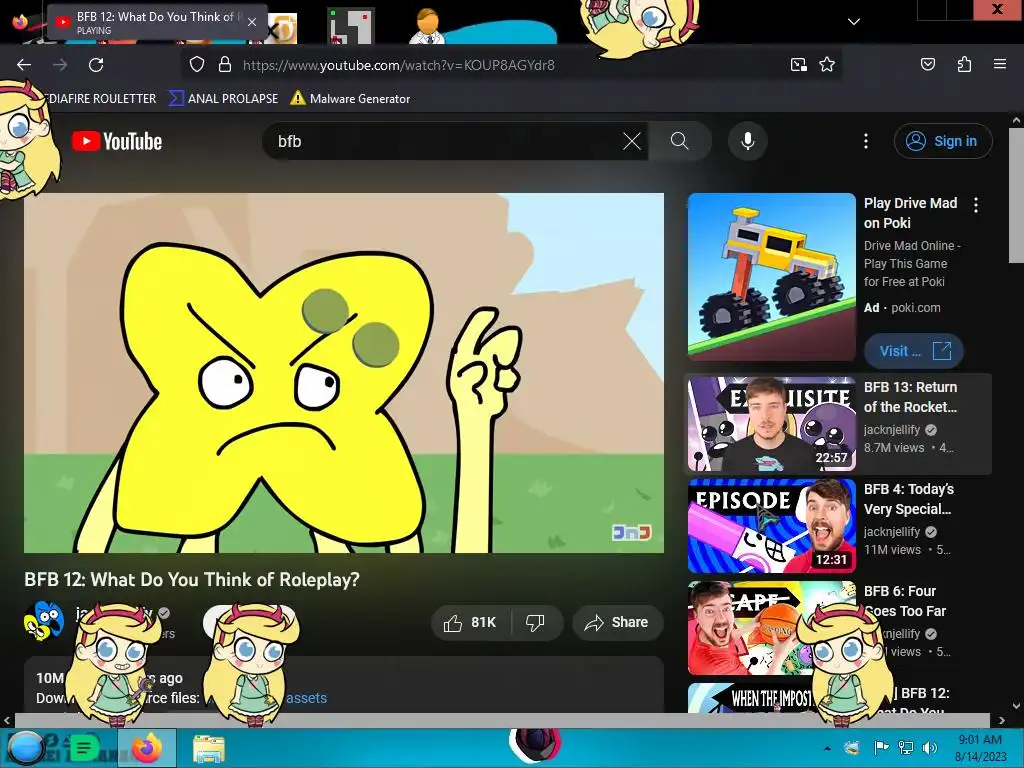
Task: Go to the YouTube home logo
Action: [x=117, y=141]
